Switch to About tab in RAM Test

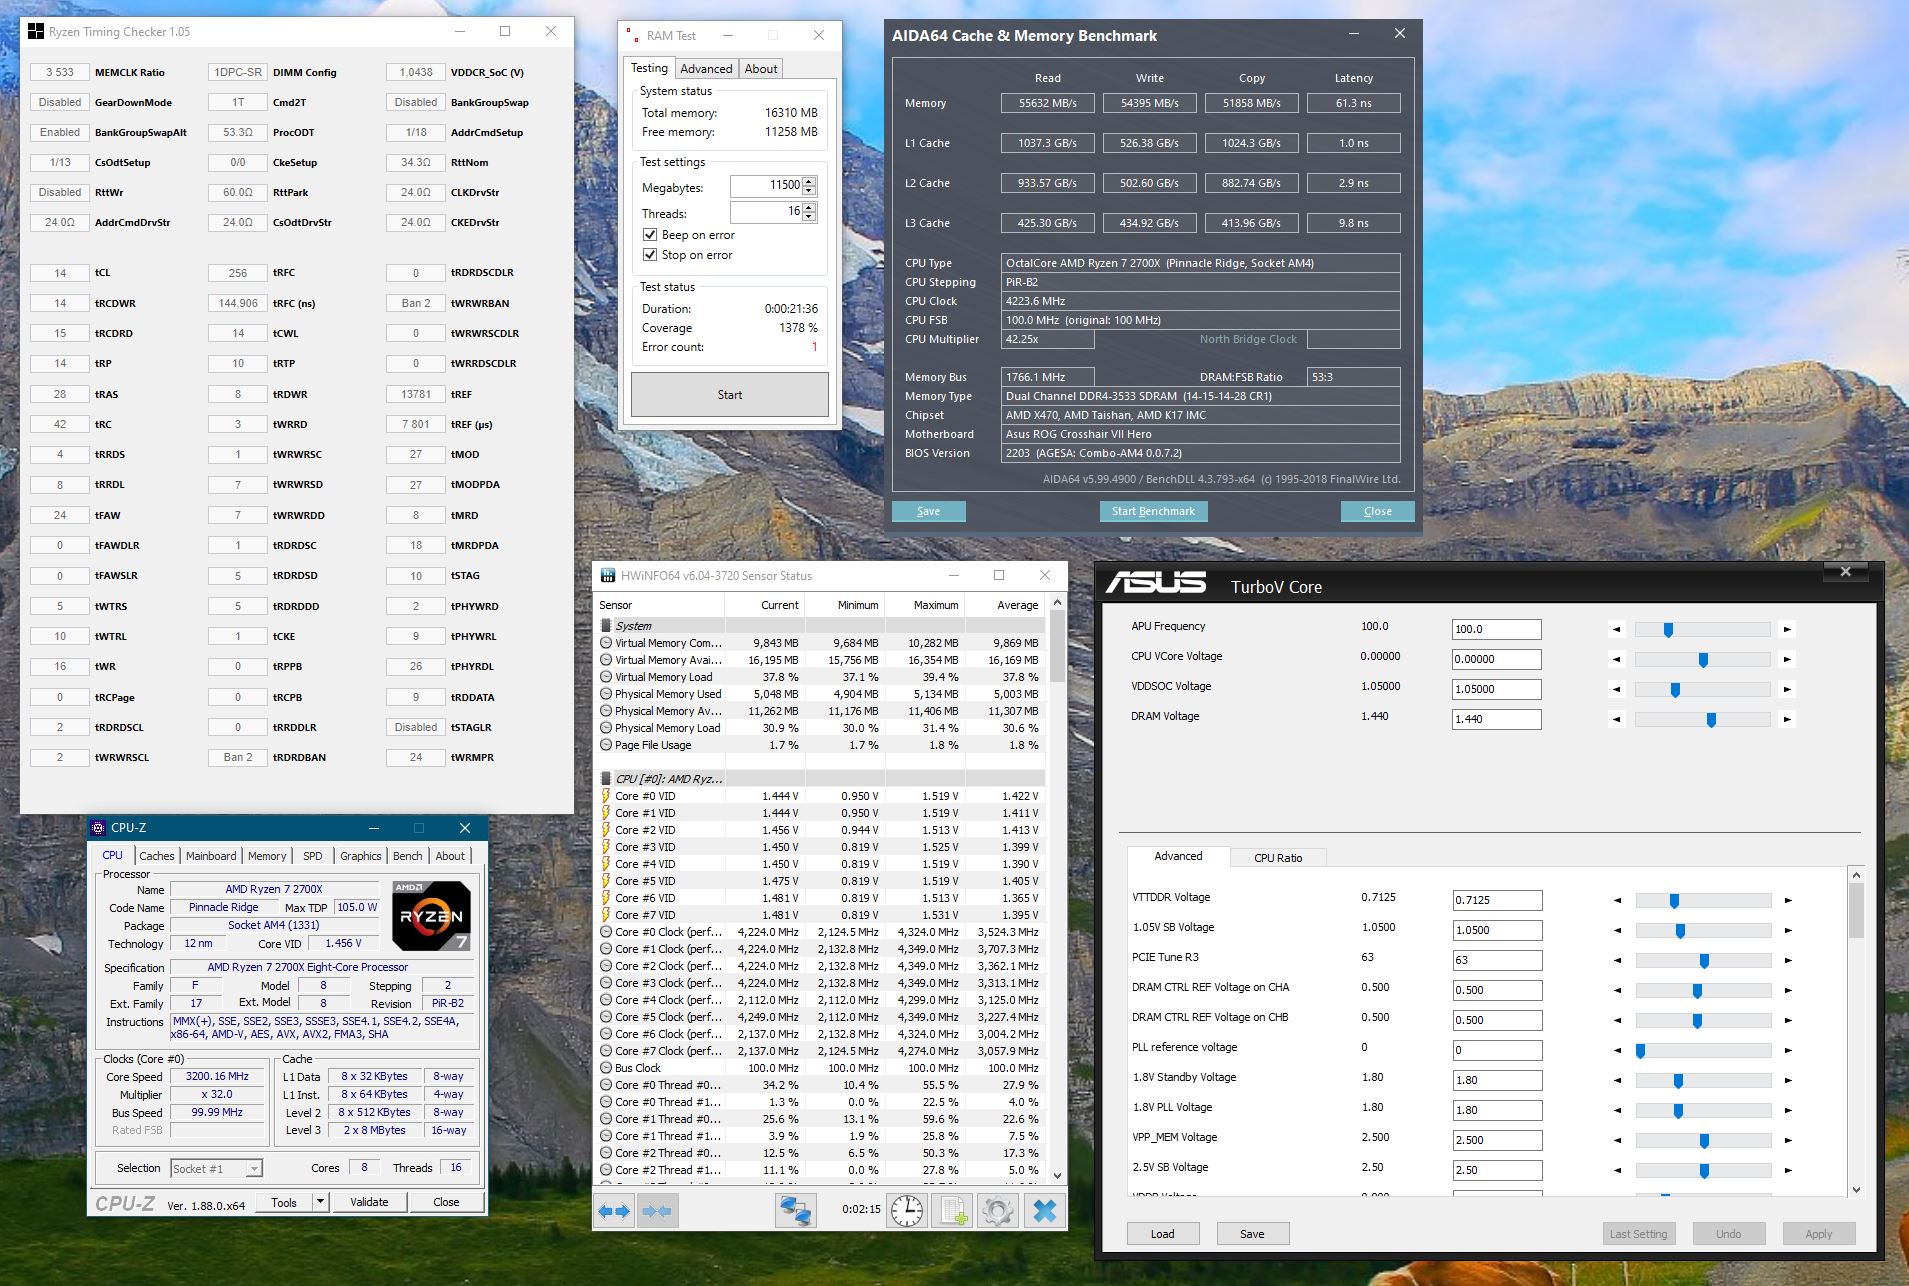[761, 69]
